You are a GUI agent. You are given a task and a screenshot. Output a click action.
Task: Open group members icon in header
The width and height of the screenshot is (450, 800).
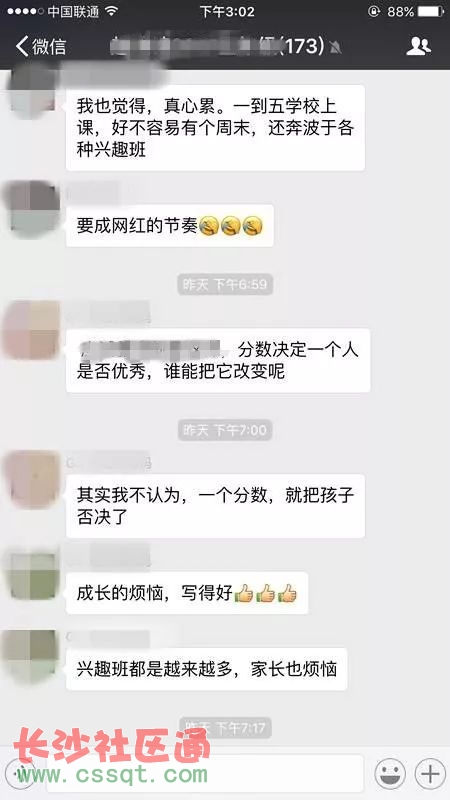(418, 46)
